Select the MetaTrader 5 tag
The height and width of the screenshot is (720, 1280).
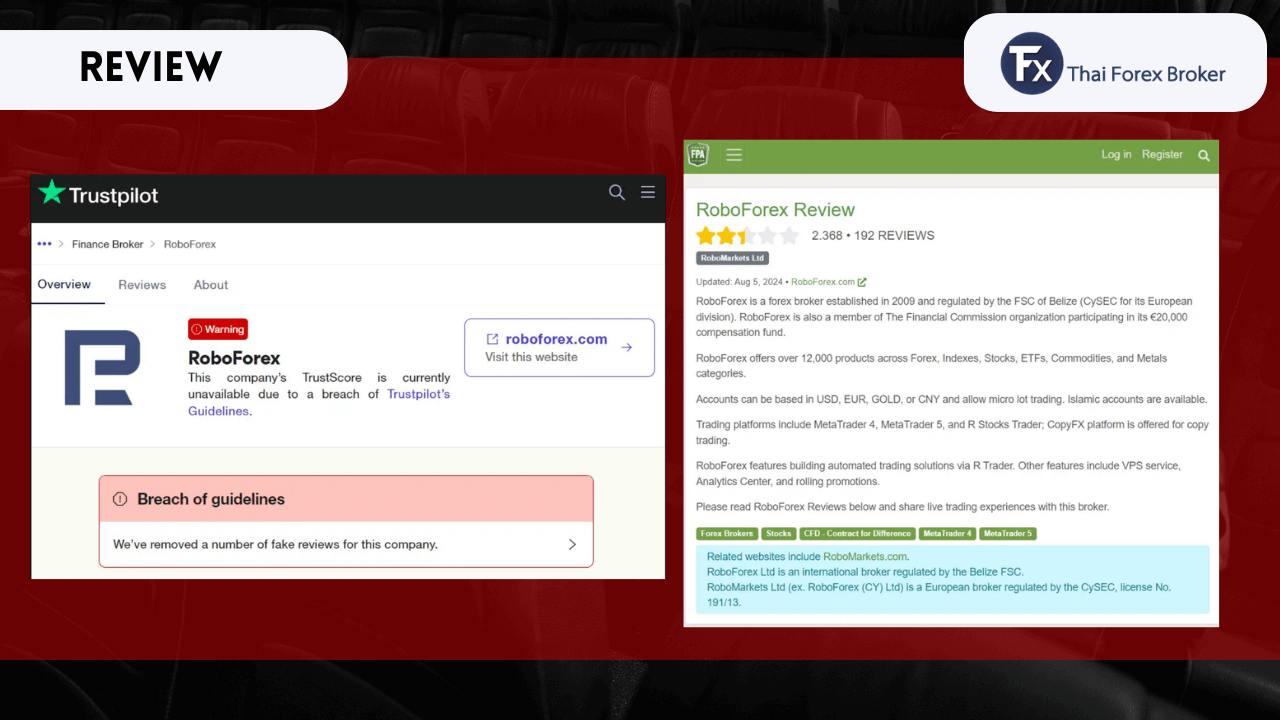(x=1008, y=534)
